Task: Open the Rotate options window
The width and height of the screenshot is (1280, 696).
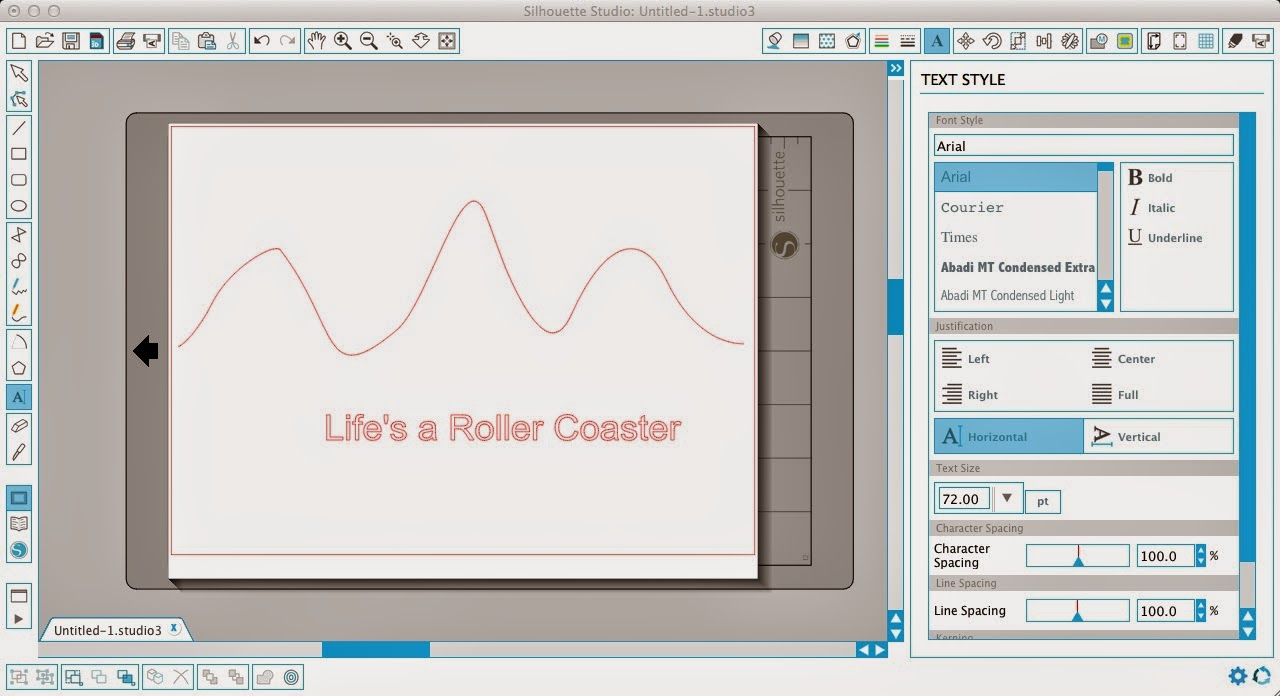Action: point(990,41)
